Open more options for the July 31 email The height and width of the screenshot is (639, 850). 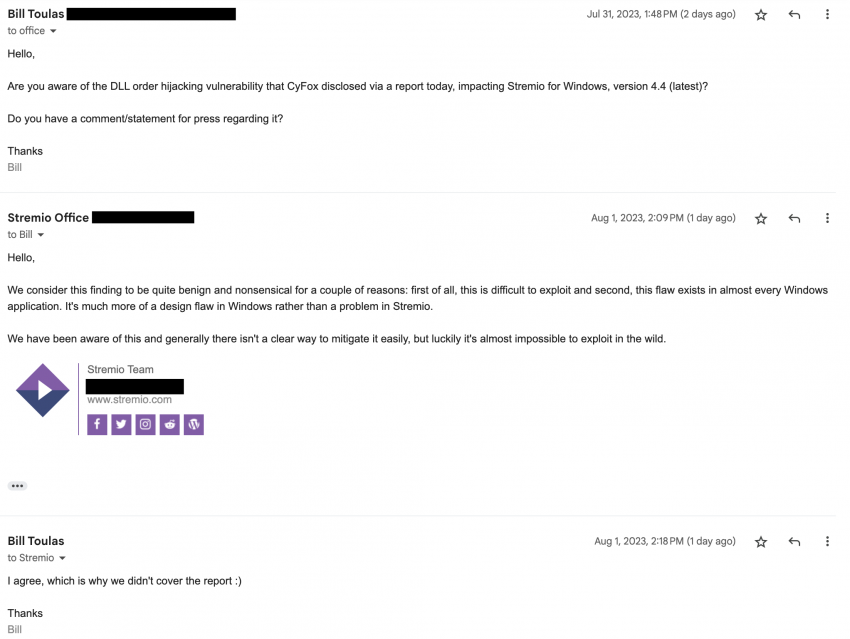(827, 14)
